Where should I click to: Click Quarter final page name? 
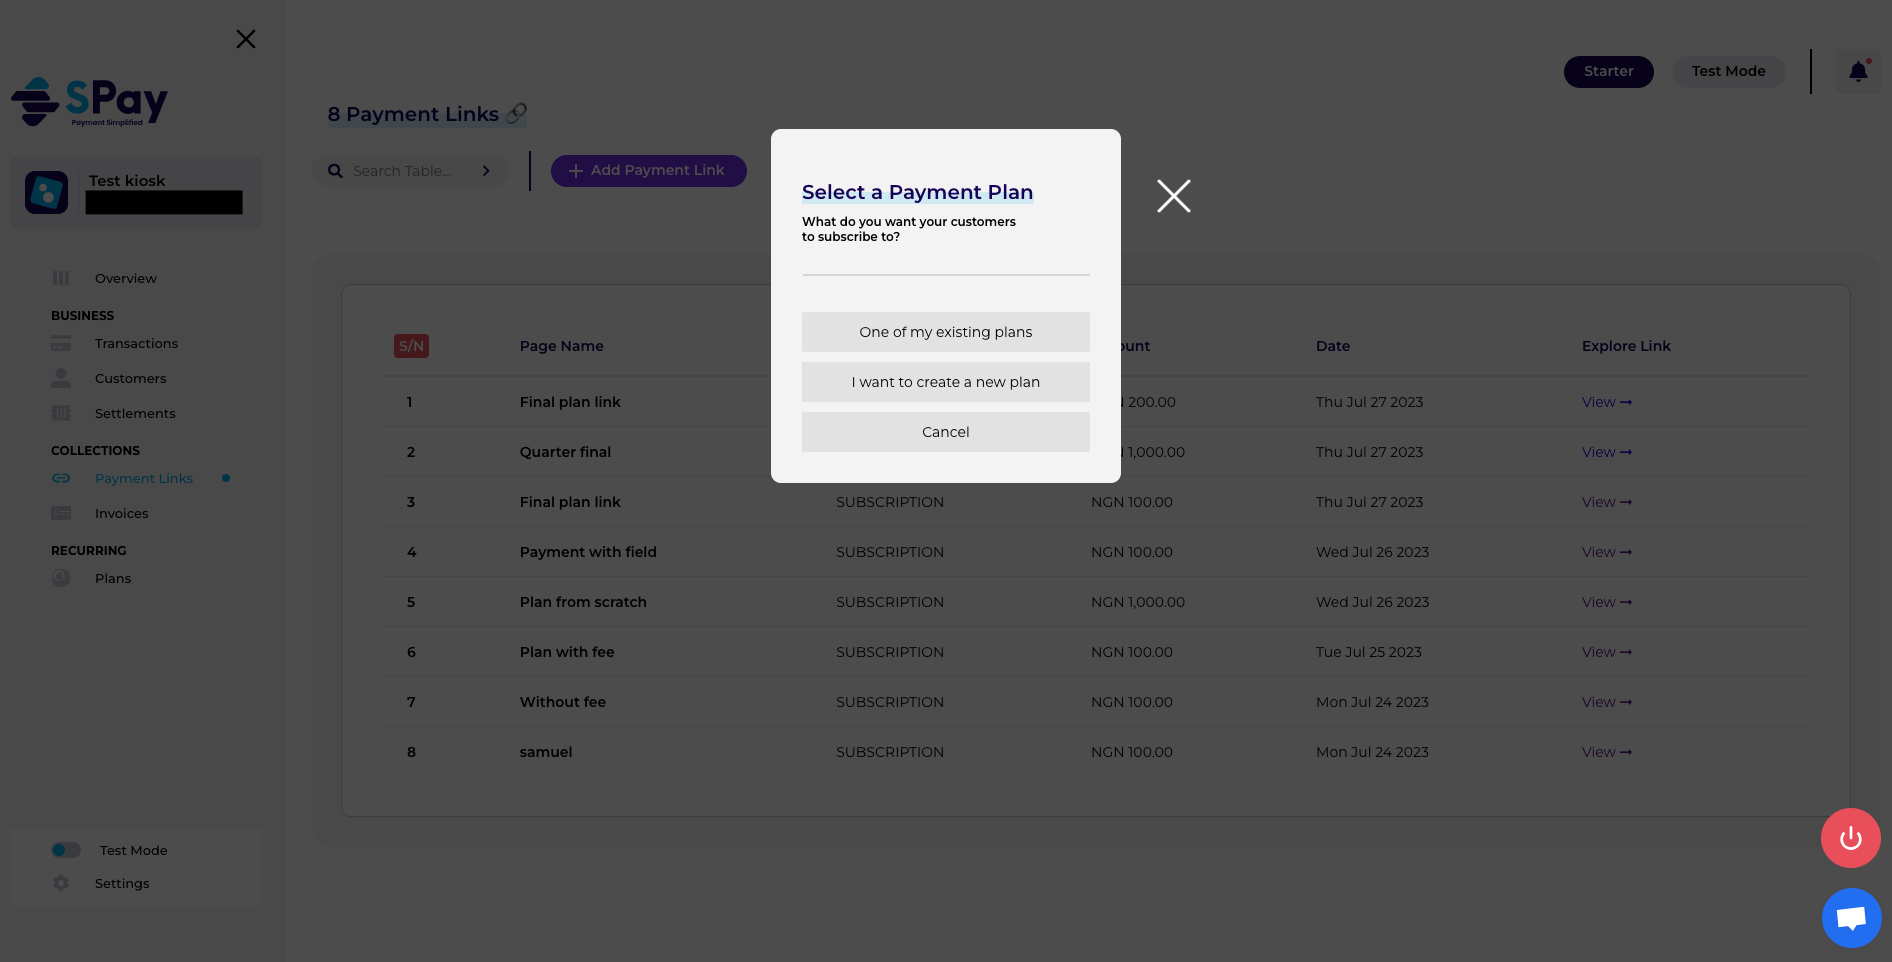point(565,452)
